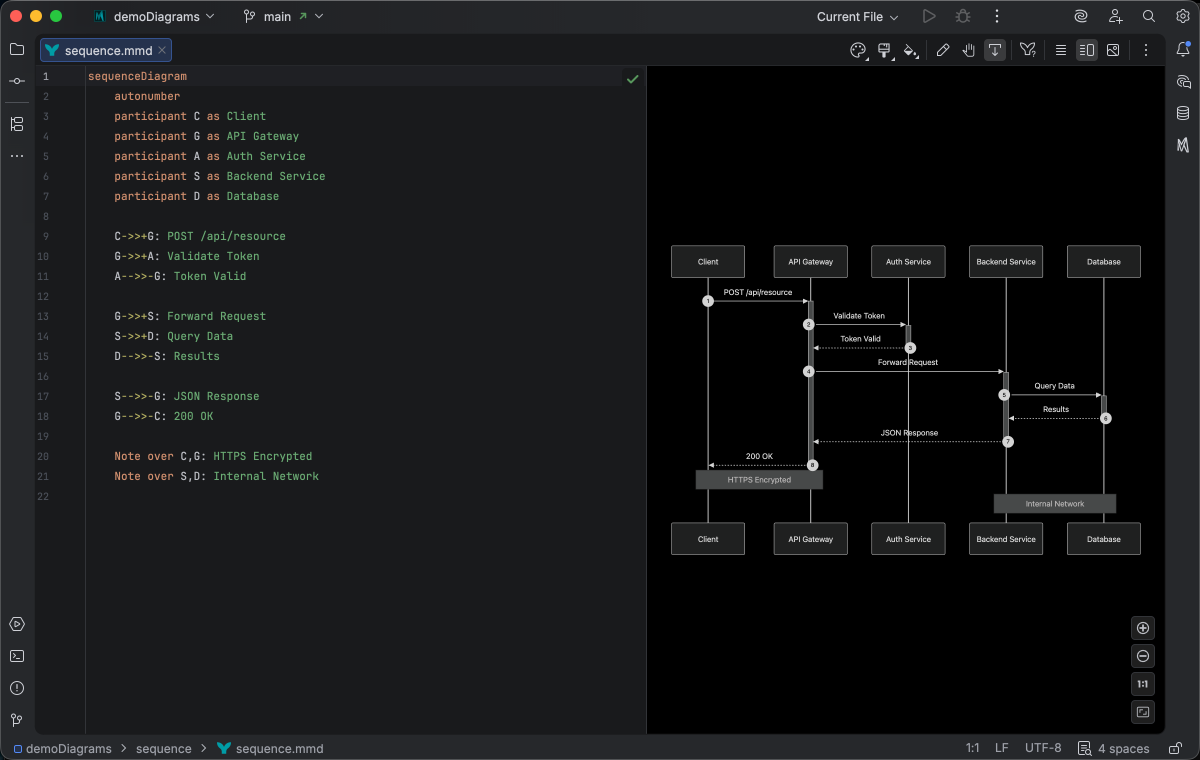This screenshot has width=1200, height=760.
Task: Open the Terminal tool window
Action: pos(17,656)
